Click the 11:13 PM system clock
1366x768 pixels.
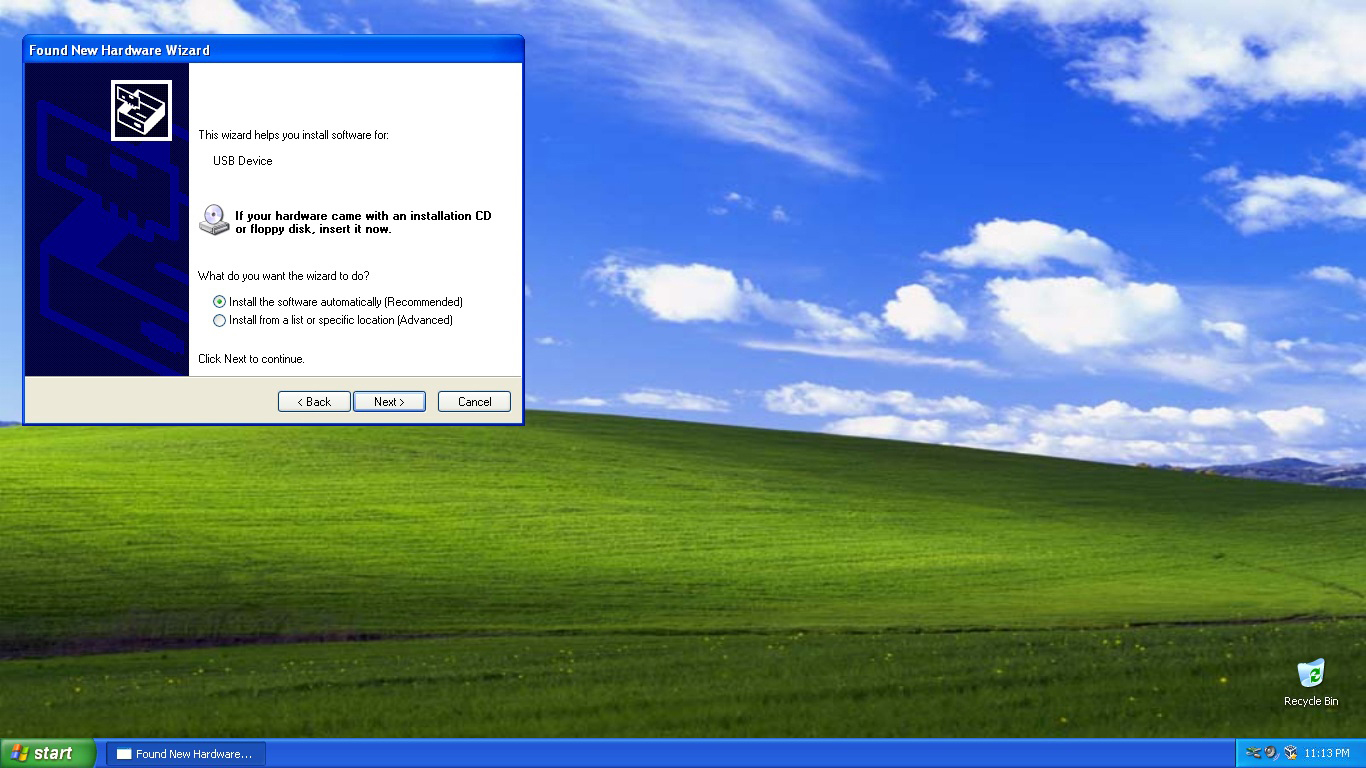tap(1327, 753)
